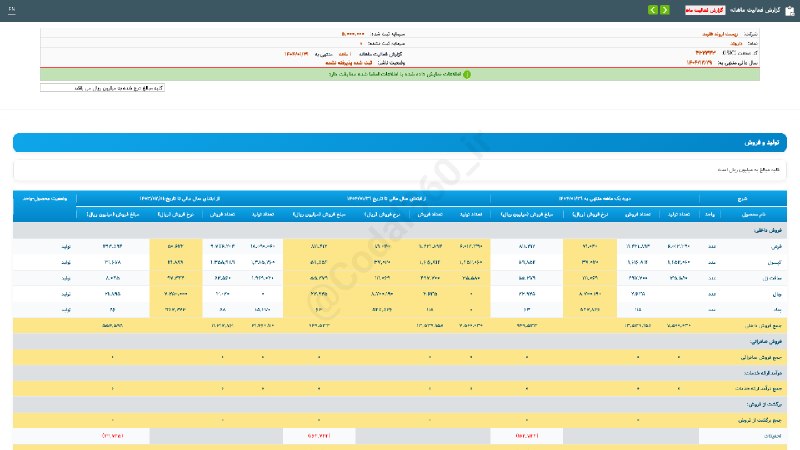Select the تخفیفات row label
Screen dimensions: 800x450
point(772,436)
